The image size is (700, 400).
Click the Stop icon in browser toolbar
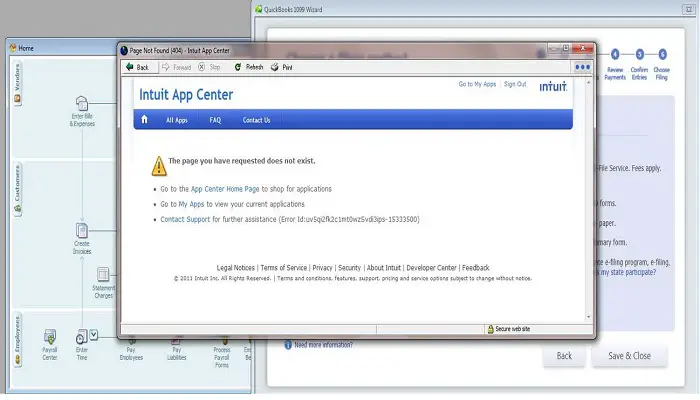(202, 67)
